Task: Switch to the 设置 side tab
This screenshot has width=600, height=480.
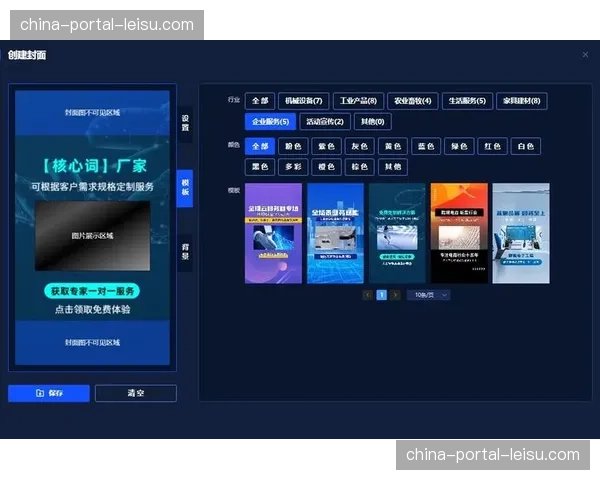Action: [185, 123]
